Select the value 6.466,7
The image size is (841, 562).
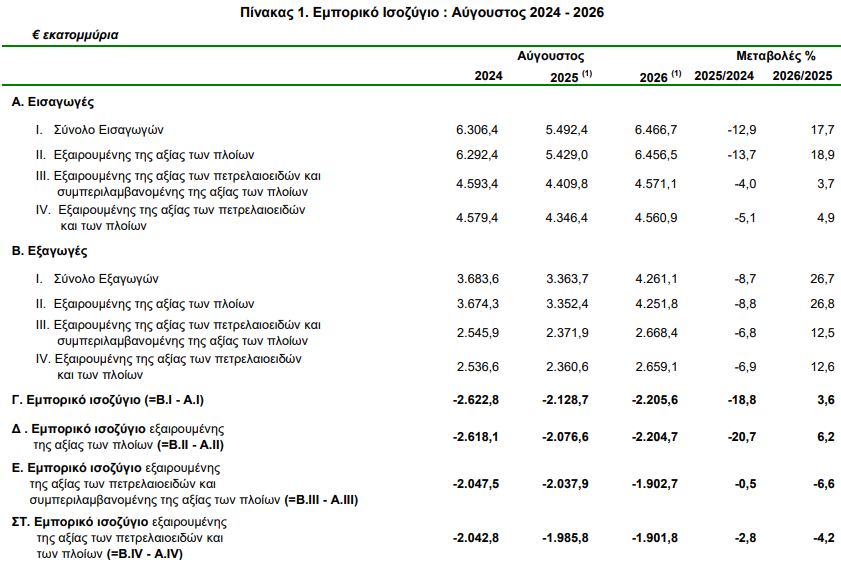tap(656, 130)
